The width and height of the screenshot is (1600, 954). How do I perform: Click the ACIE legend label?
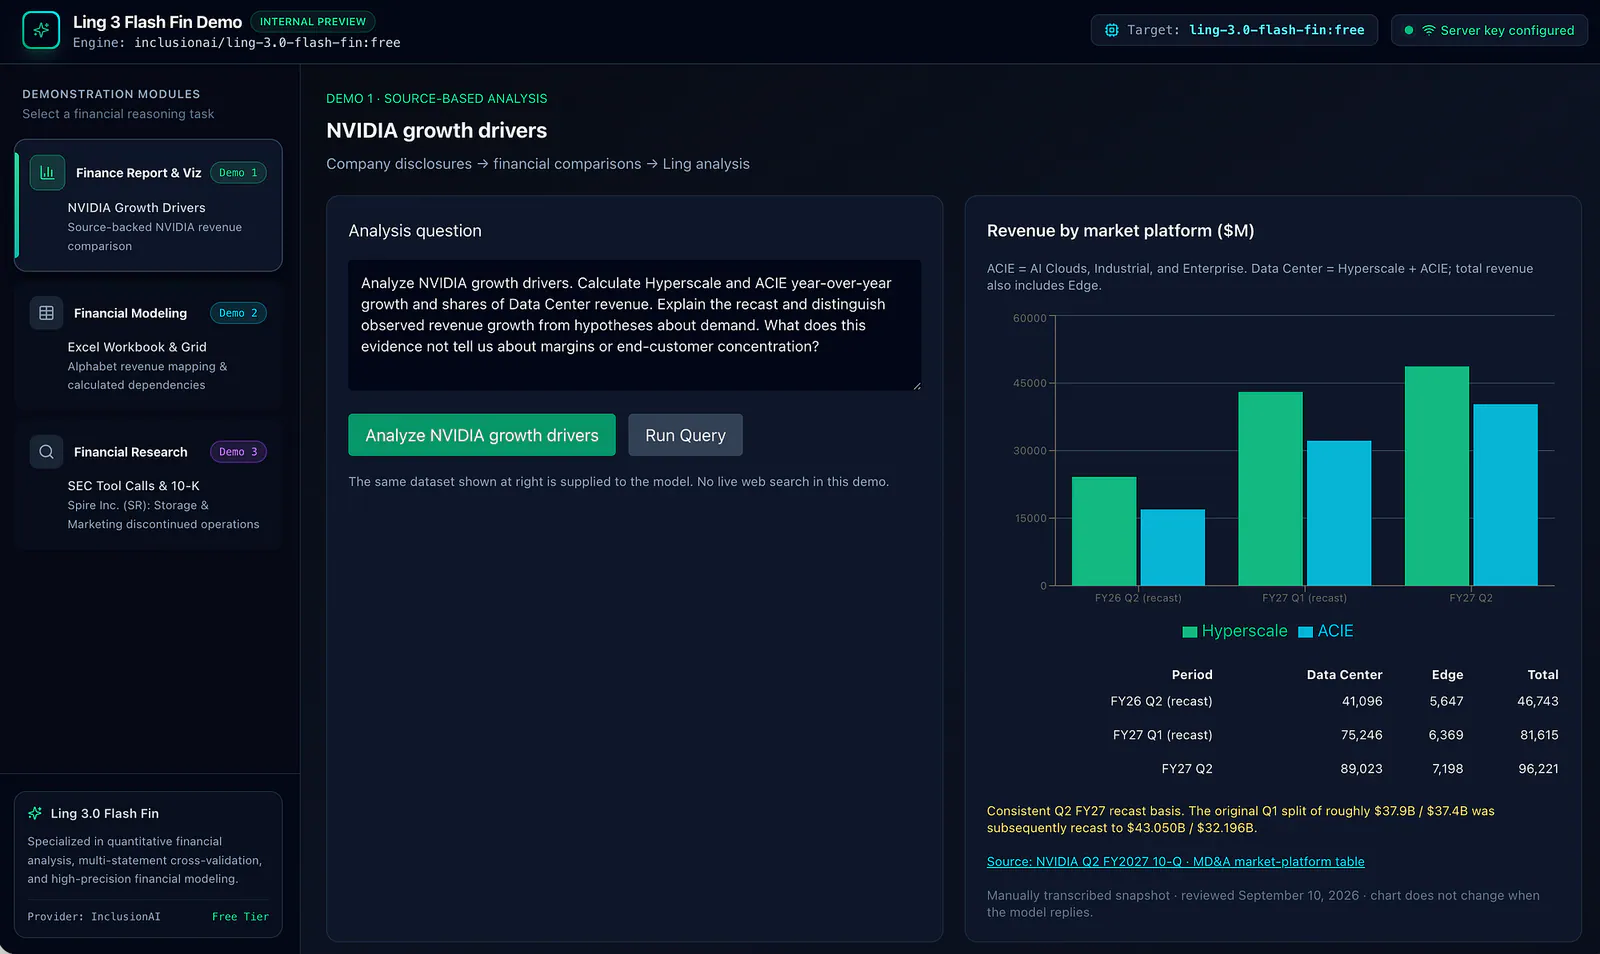1335,631
